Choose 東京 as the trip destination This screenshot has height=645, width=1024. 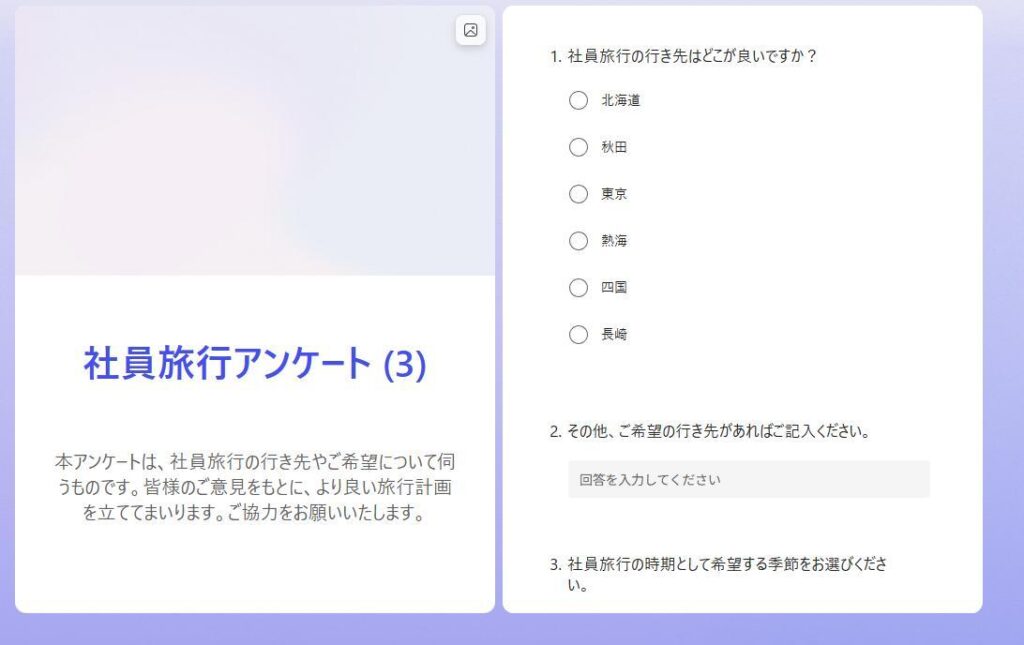pyautogui.click(x=578, y=194)
